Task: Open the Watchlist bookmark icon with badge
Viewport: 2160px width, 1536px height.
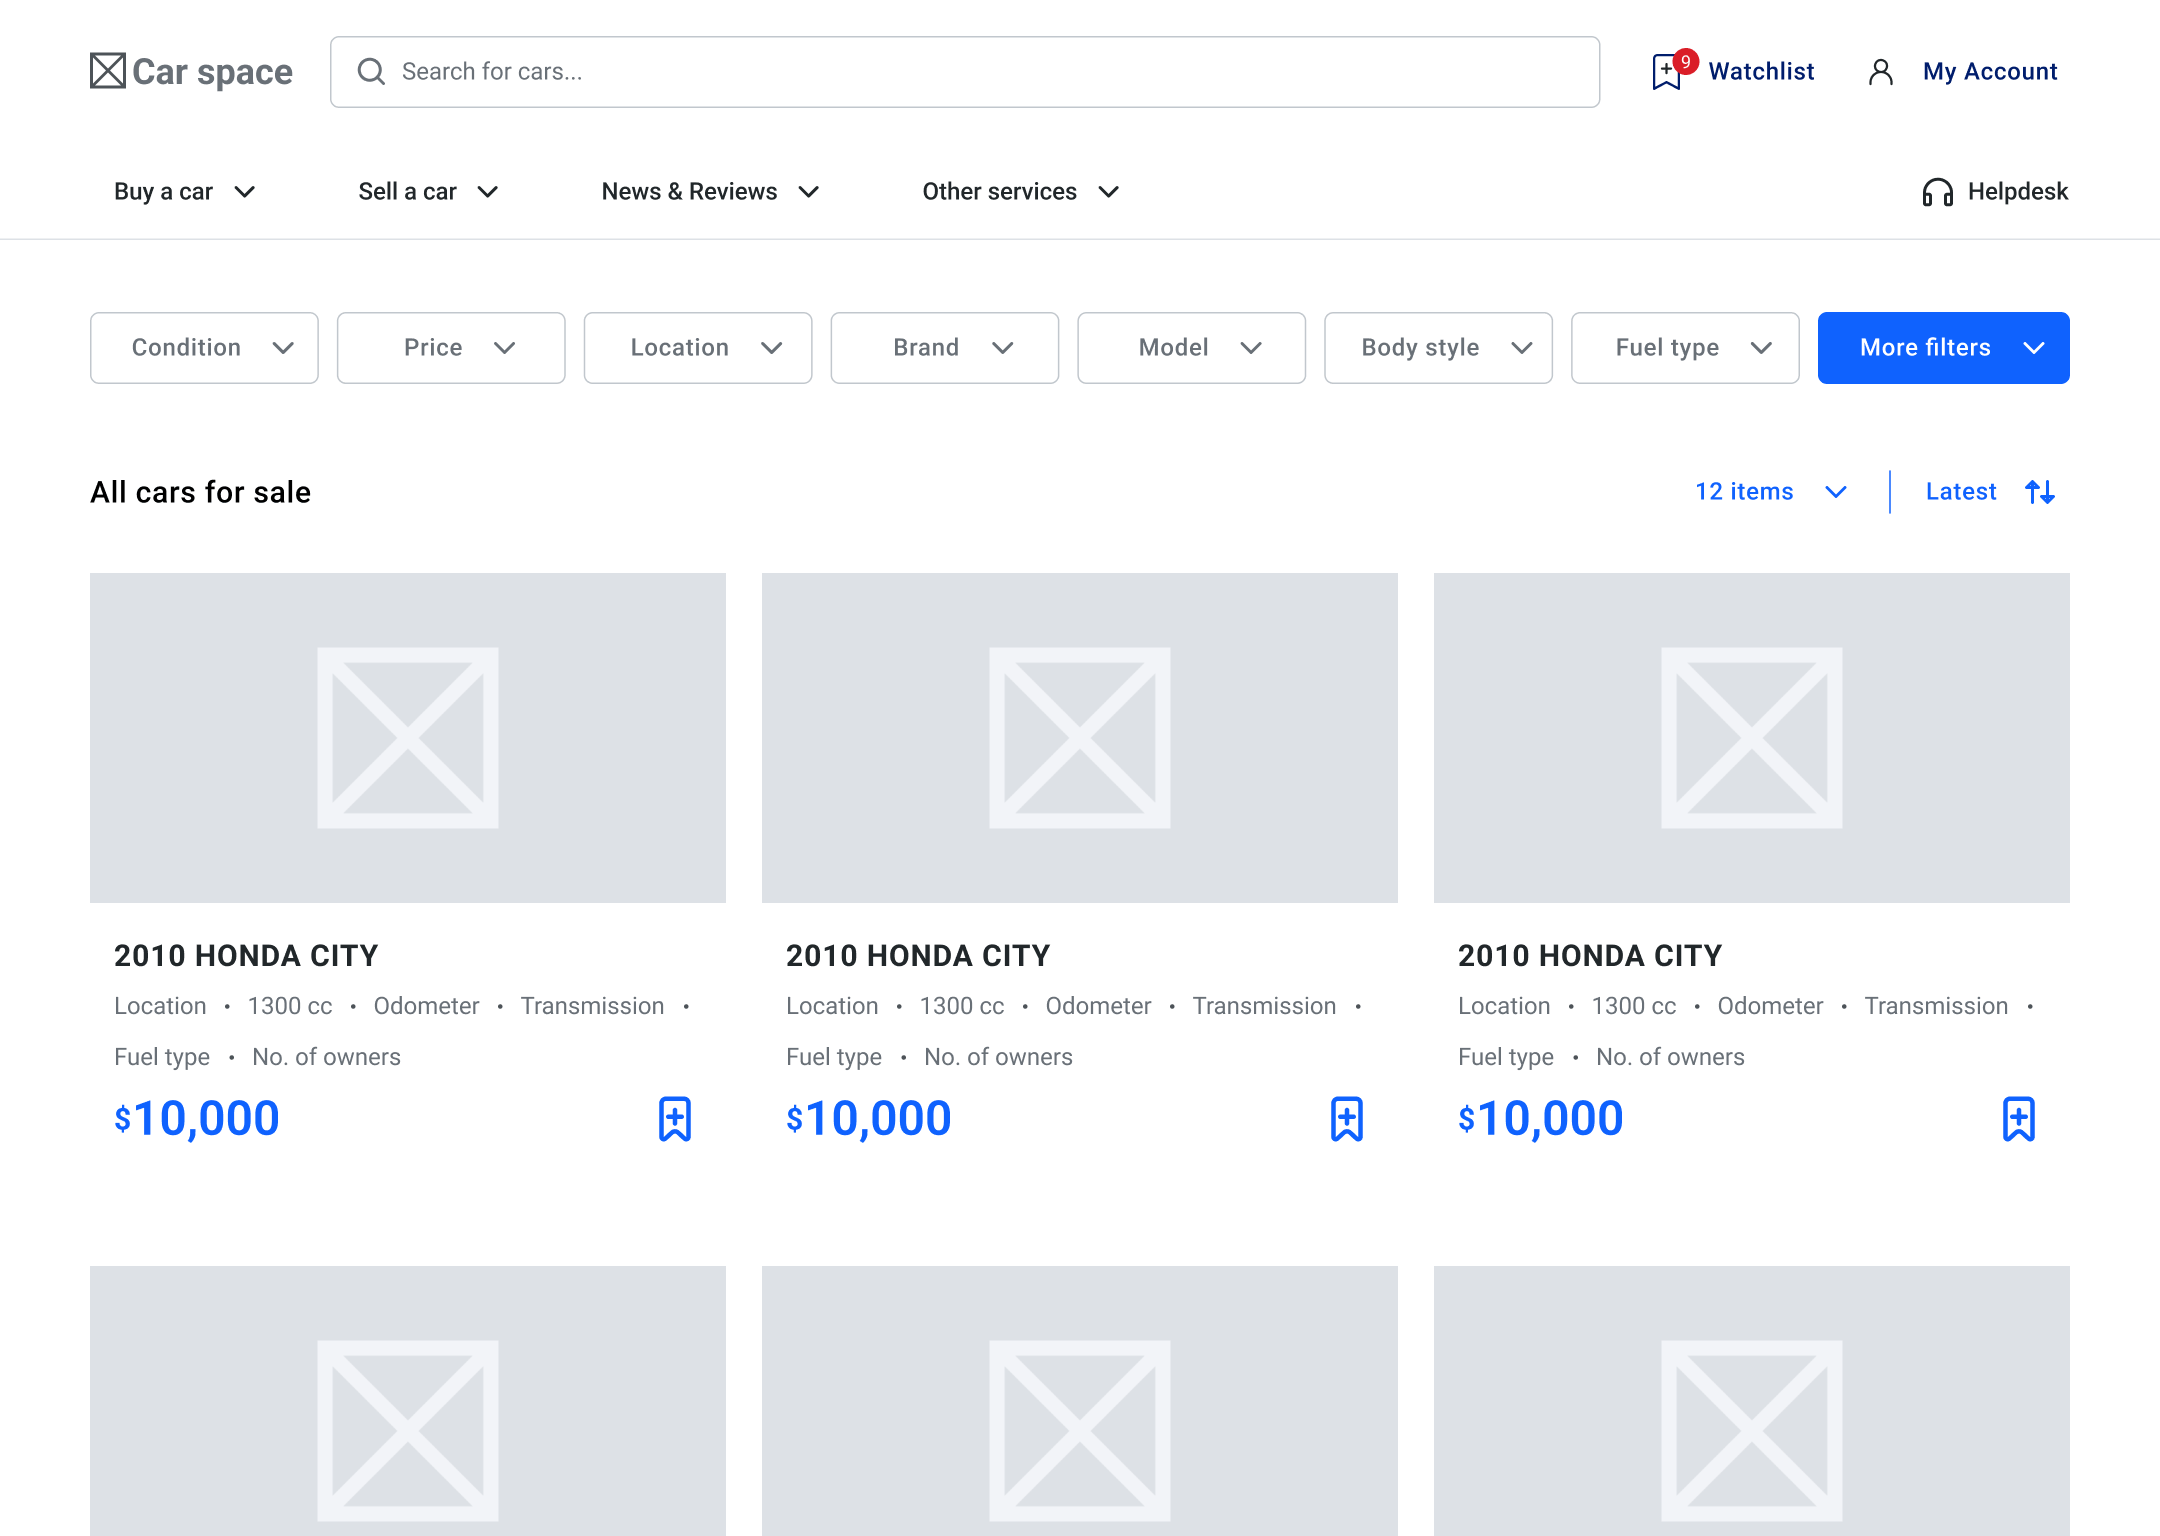Action: 1673,70
